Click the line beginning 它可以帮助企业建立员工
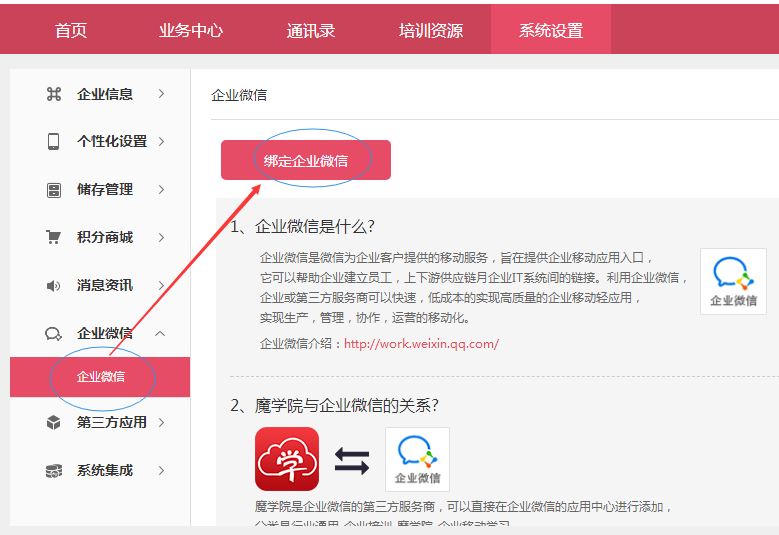779x535 pixels. click(473, 278)
